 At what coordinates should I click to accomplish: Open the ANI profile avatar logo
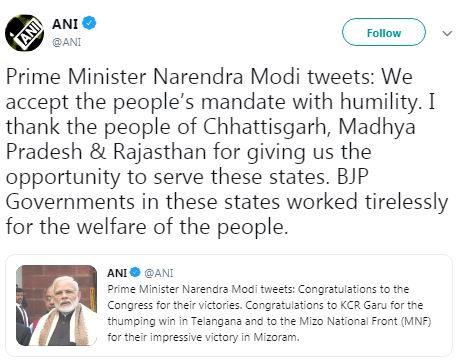pyautogui.click(x=24, y=33)
